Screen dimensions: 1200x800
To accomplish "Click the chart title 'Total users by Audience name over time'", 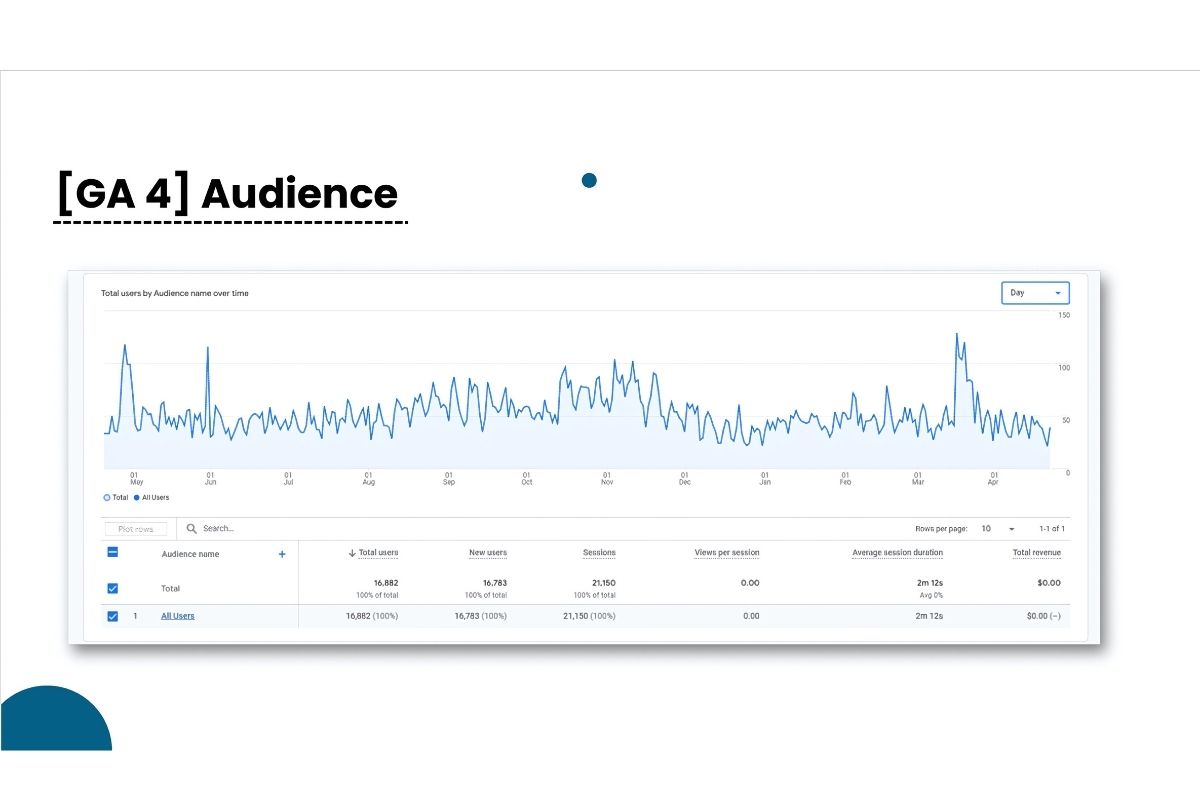I will pos(175,293).
